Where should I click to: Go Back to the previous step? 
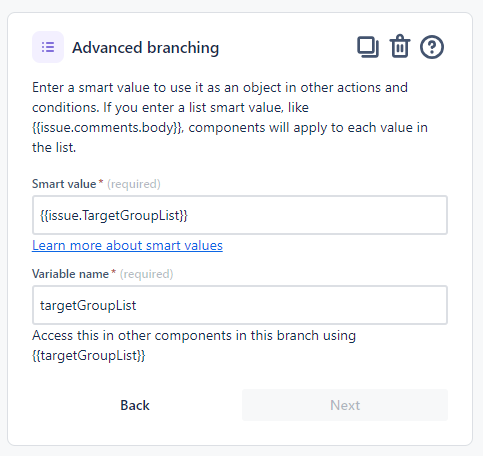(135, 405)
